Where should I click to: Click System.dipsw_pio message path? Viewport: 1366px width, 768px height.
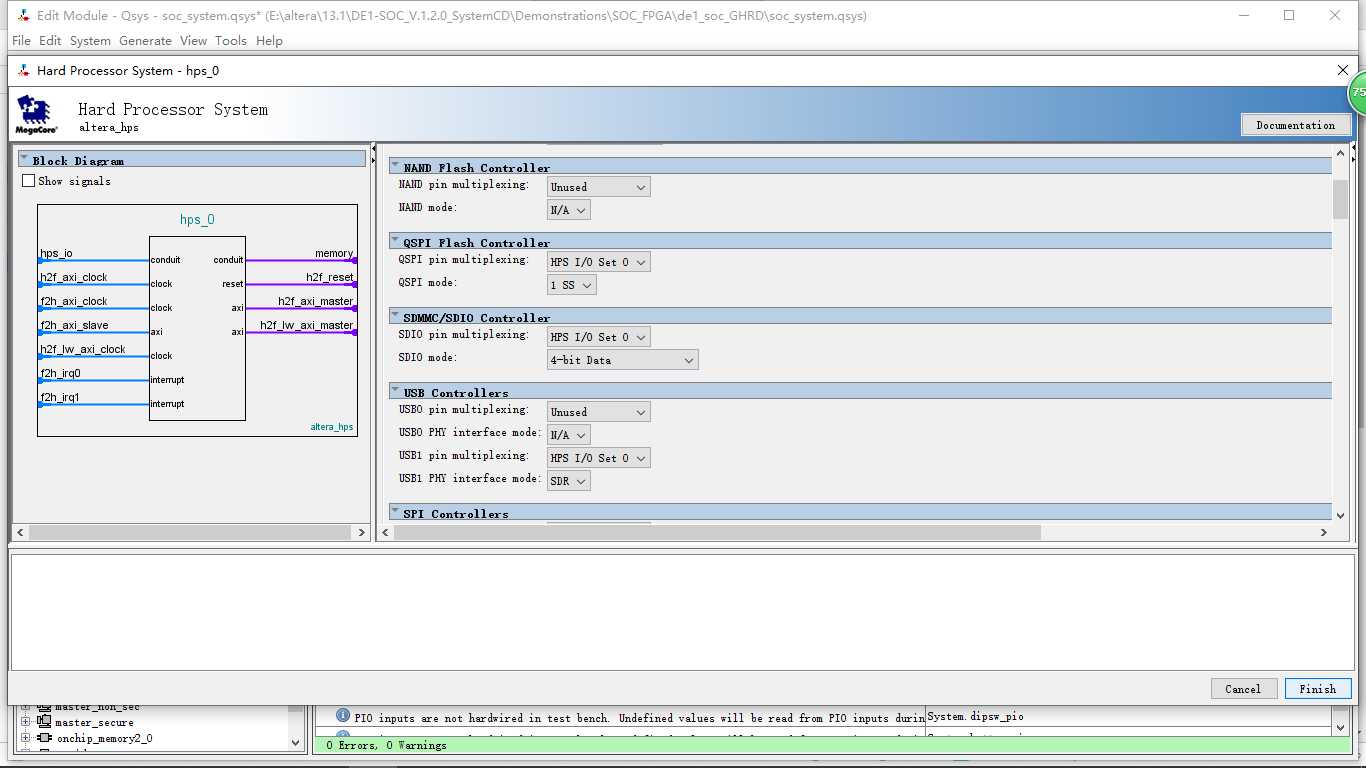976,716
